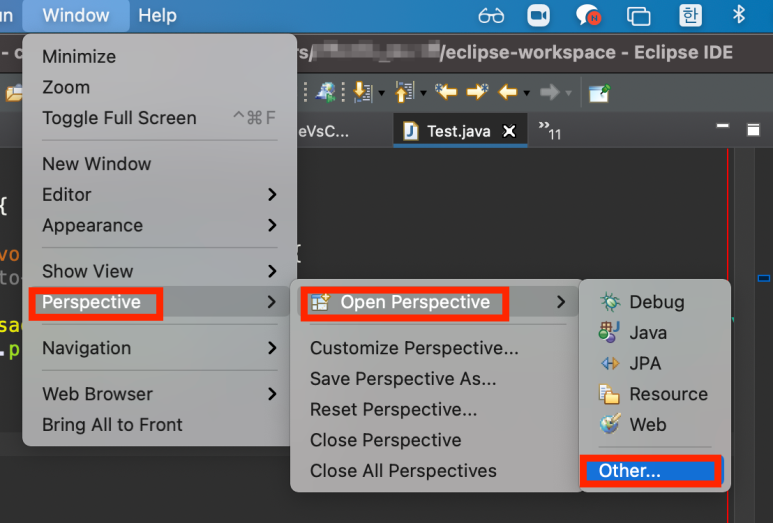This screenshot has height=523, width=773.
Task: Choose the Resource perspective folder icon
Action: pos(609,394)
